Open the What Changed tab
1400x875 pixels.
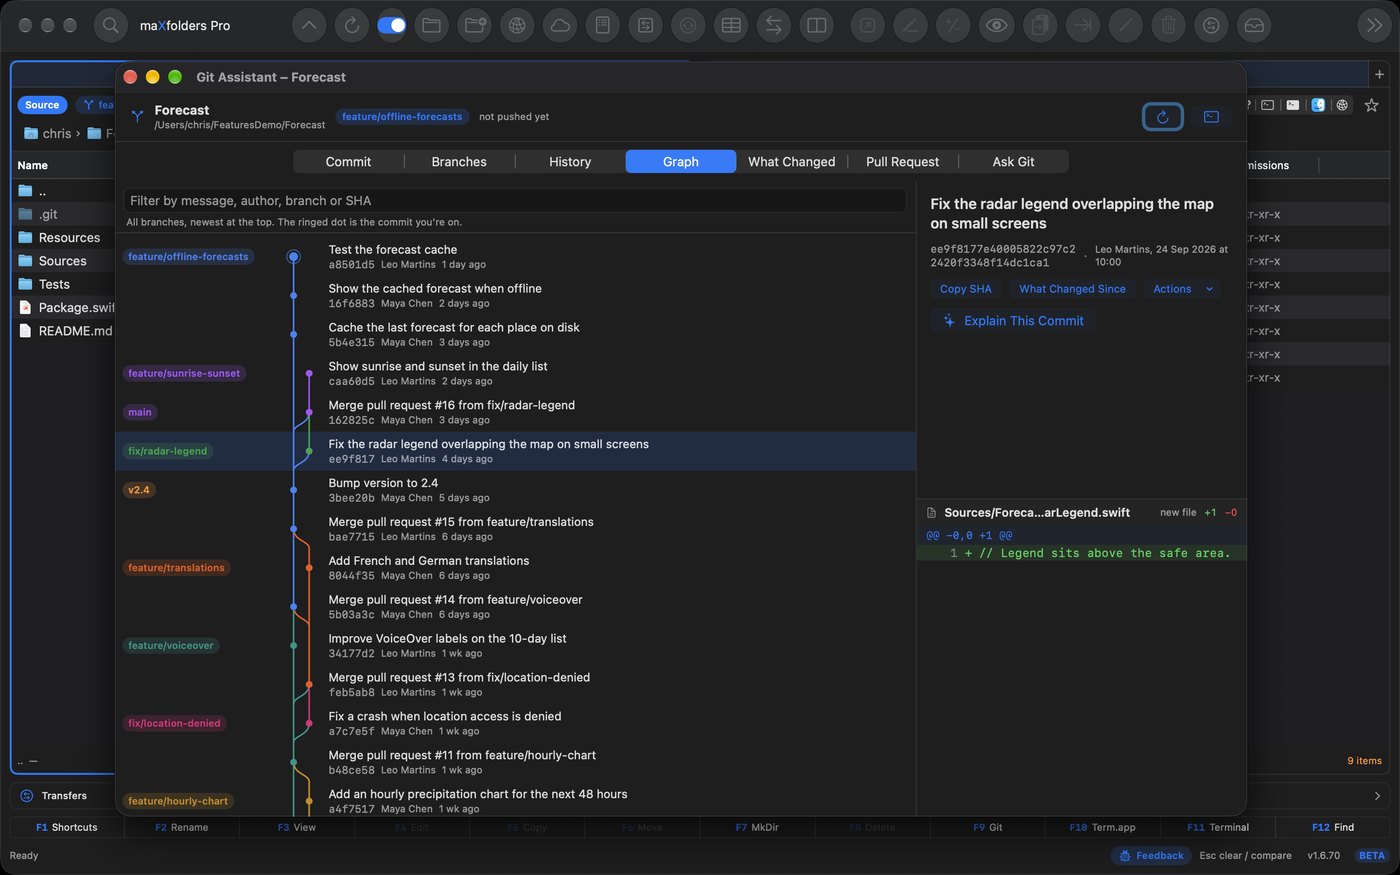tap(792, 162)
